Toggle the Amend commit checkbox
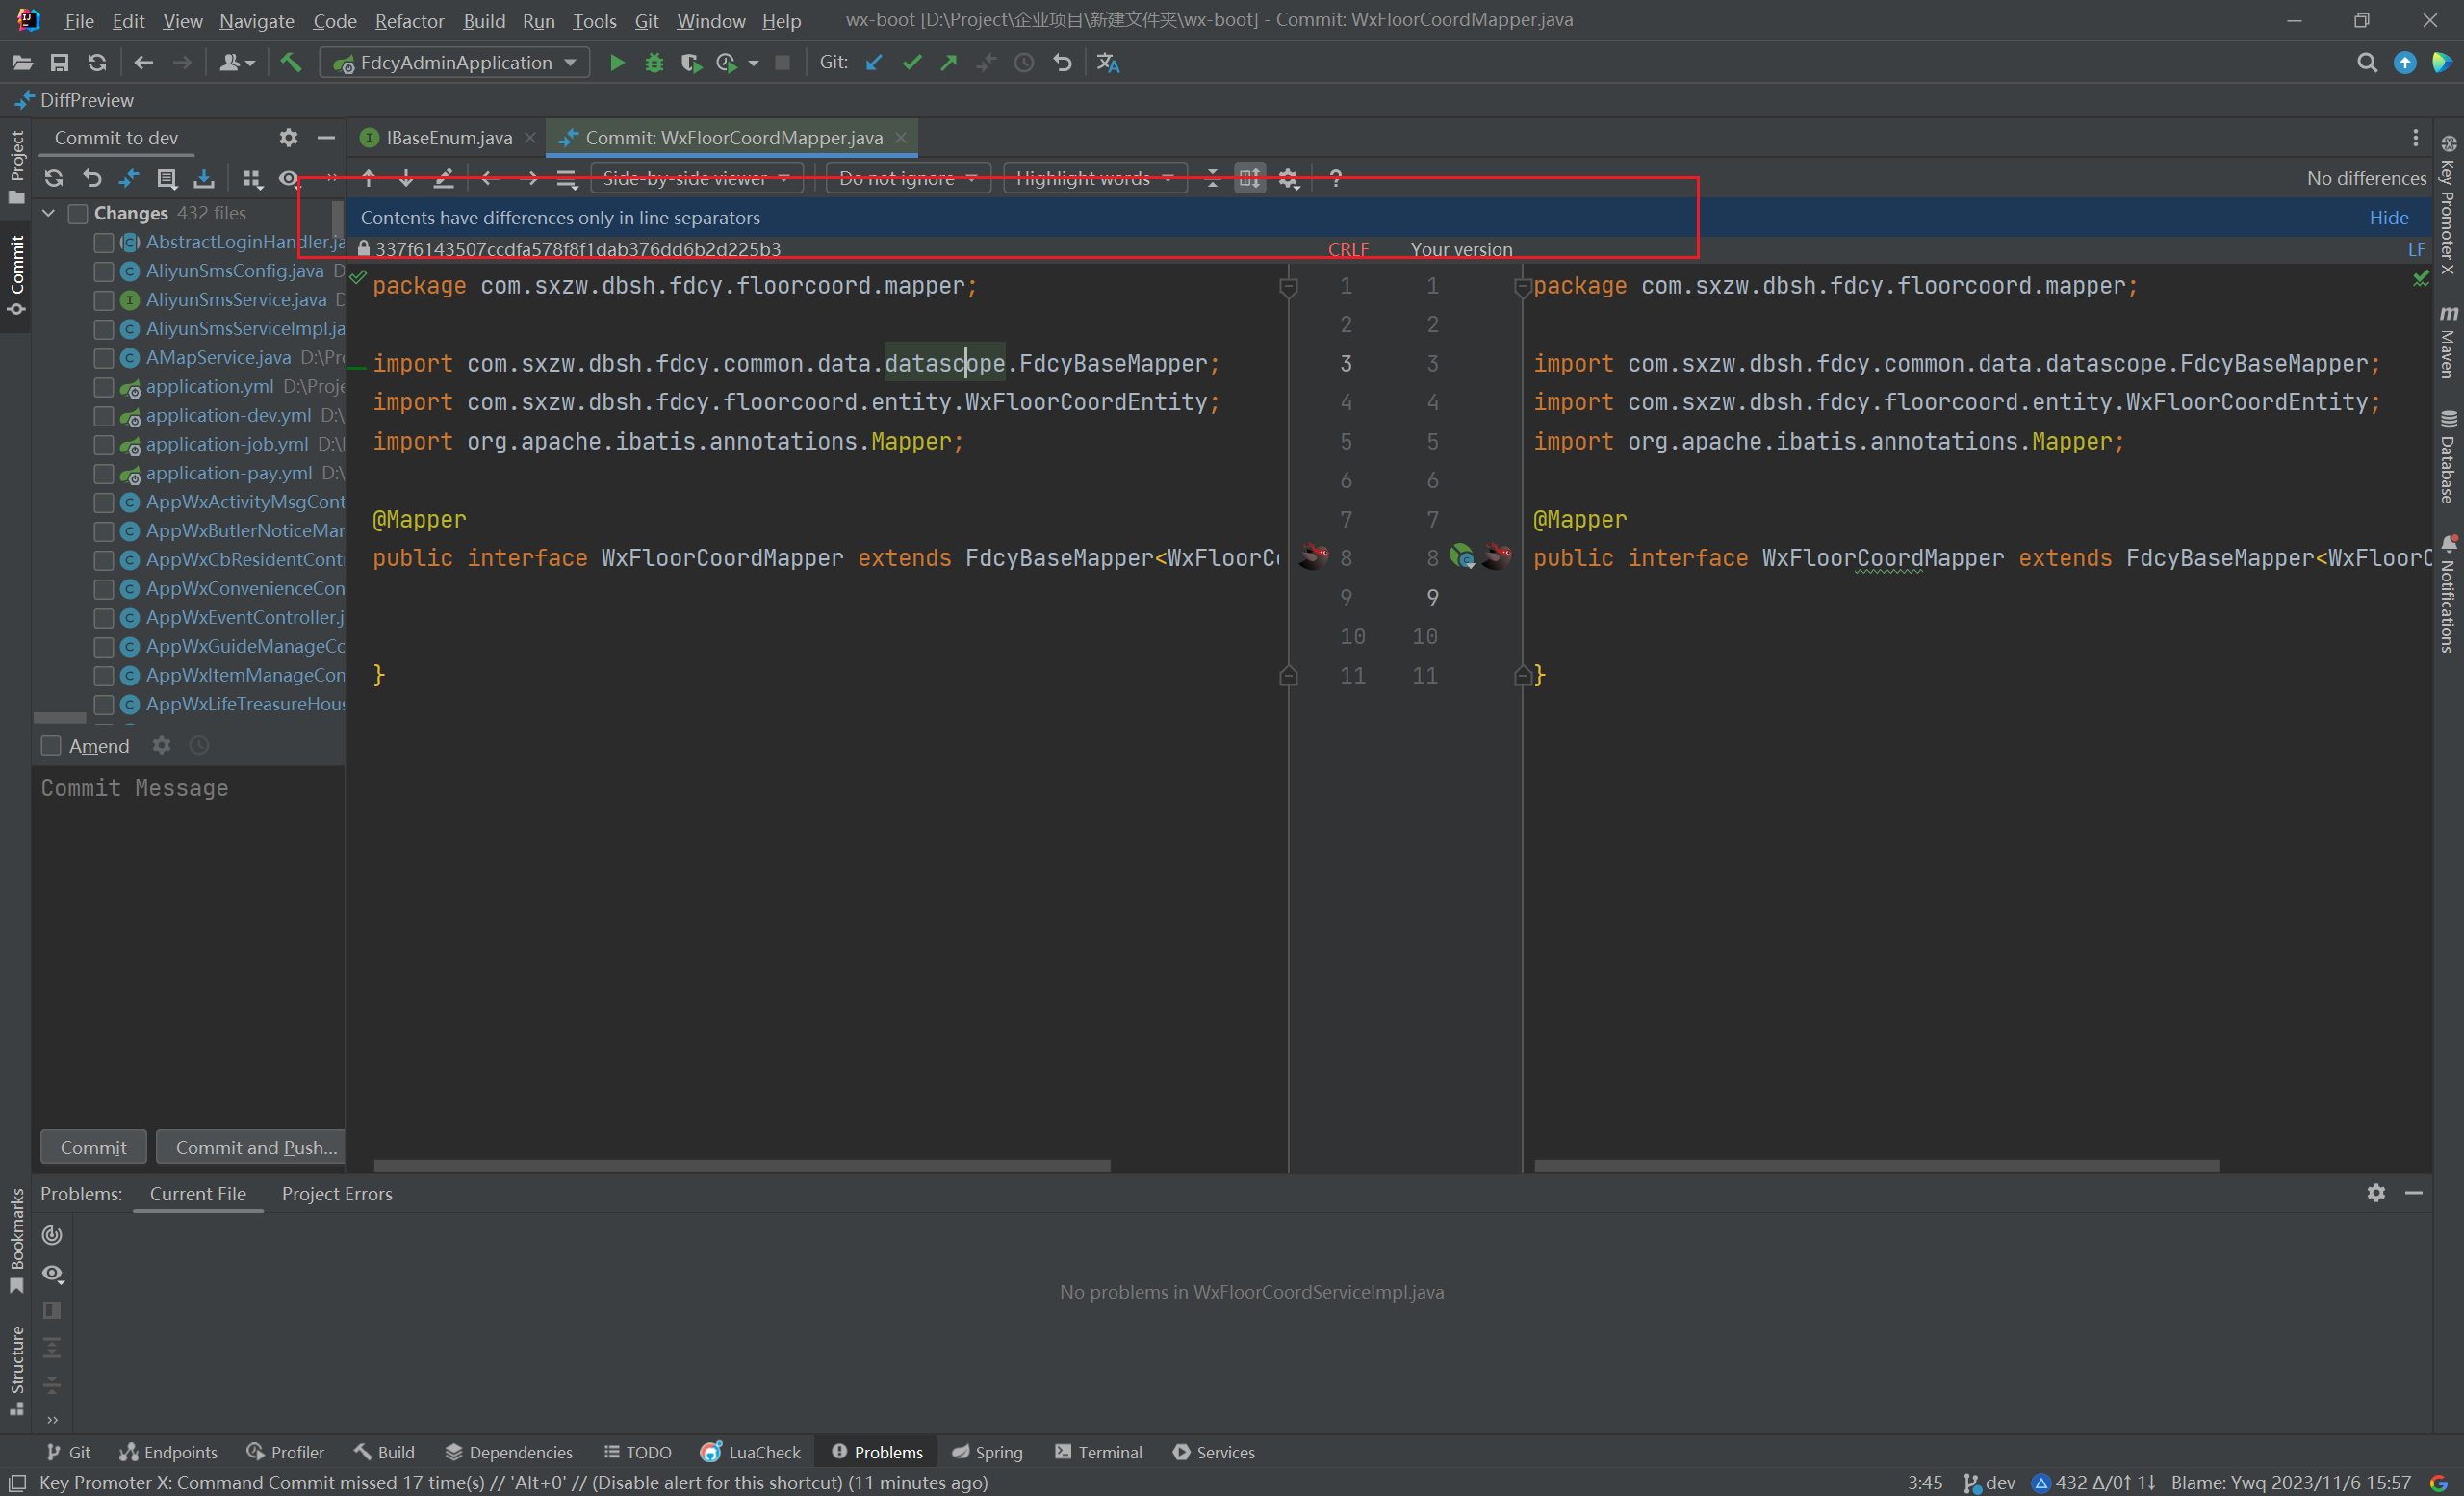2464x1496 pixels. coord(51,744)
